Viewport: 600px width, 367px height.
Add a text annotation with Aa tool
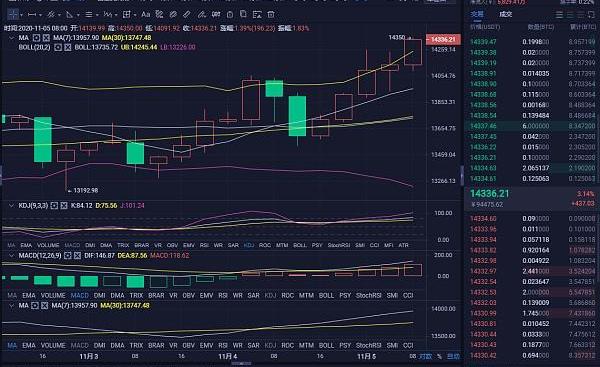tap(145, 15)
